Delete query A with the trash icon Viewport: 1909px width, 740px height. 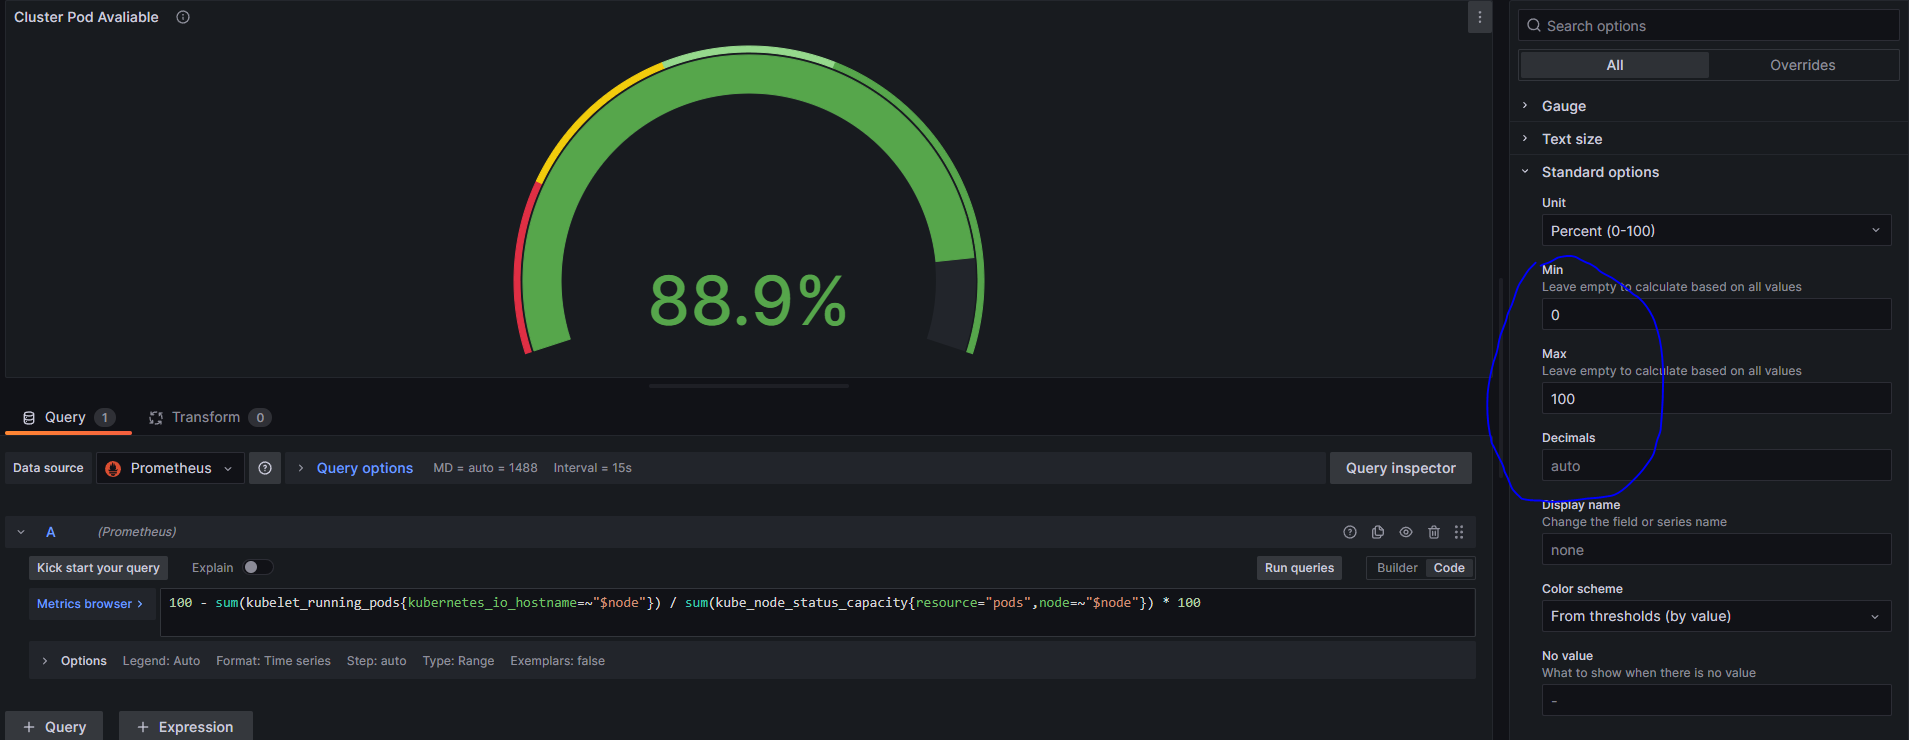pos(1433,532)
